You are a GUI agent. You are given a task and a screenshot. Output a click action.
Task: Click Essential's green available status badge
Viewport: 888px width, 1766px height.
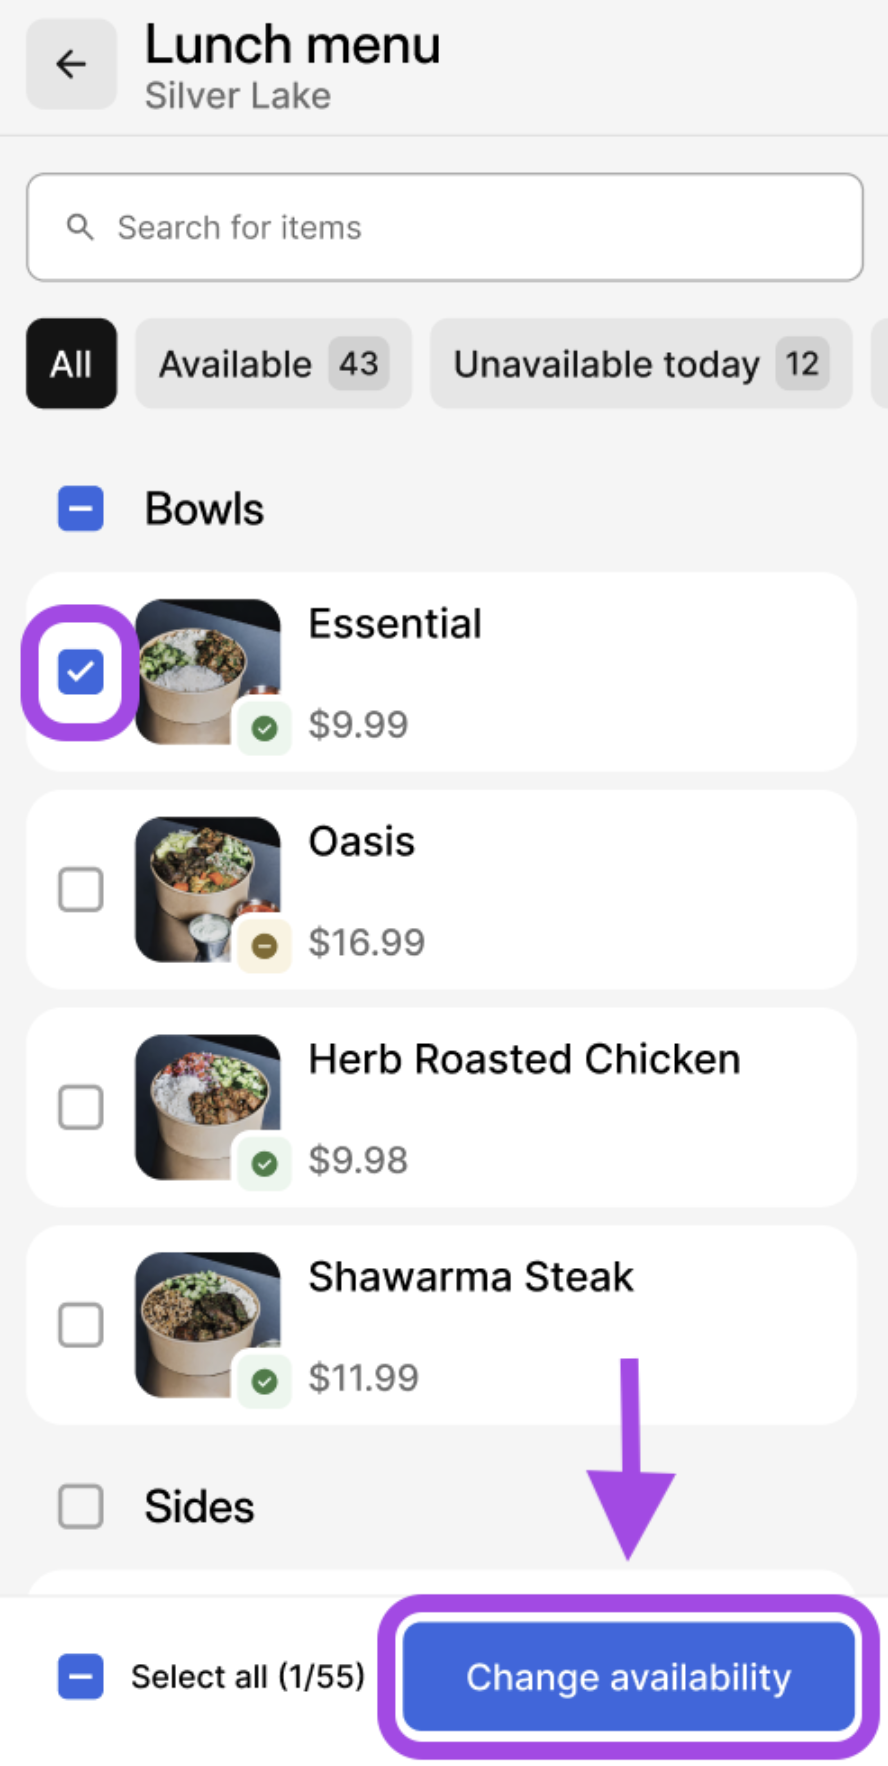tap(264, 728)
